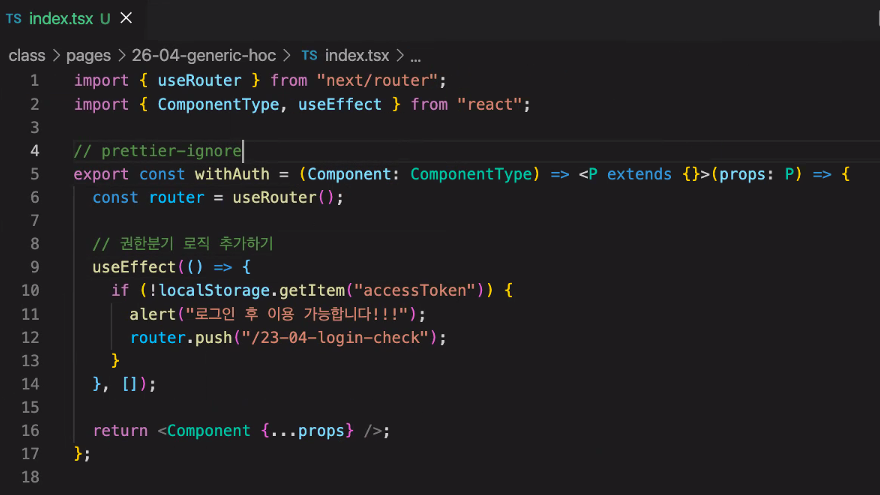Image resolution: width=880 pixels, height=495 pixels.
Task: Open the 'class' breadcrumb folder
Action: 27,56
